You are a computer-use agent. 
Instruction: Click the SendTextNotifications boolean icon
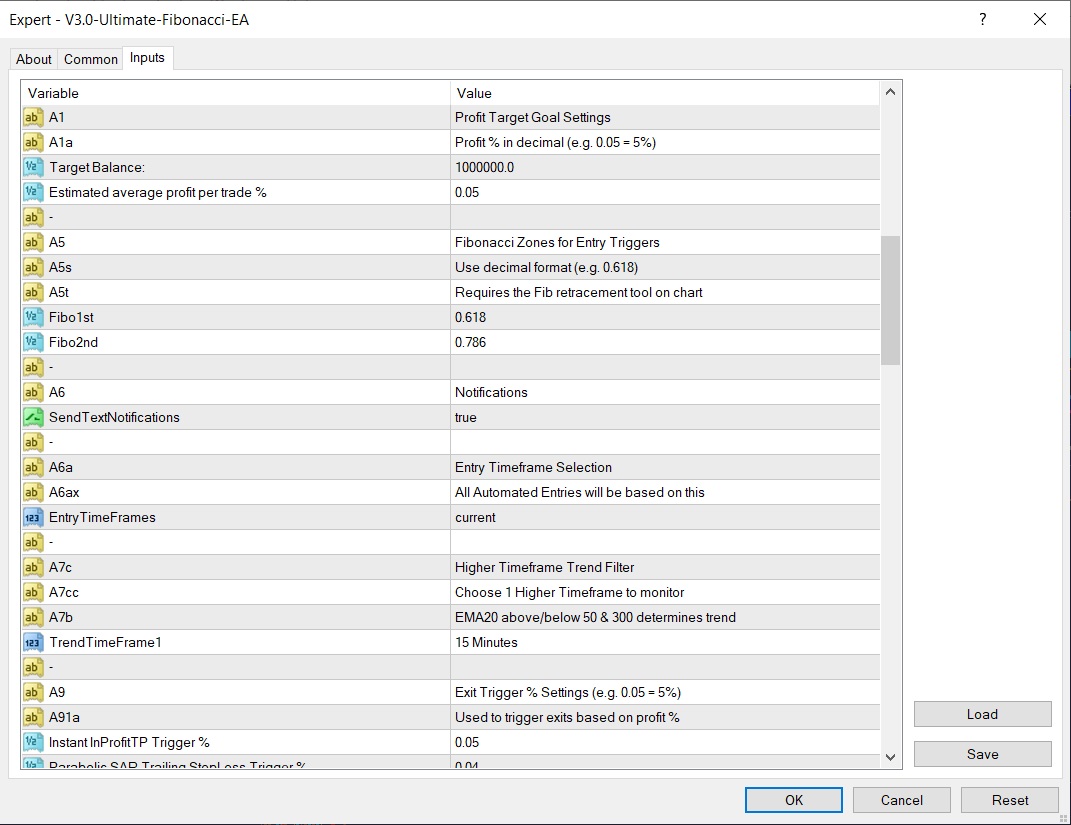click(33, 417)
